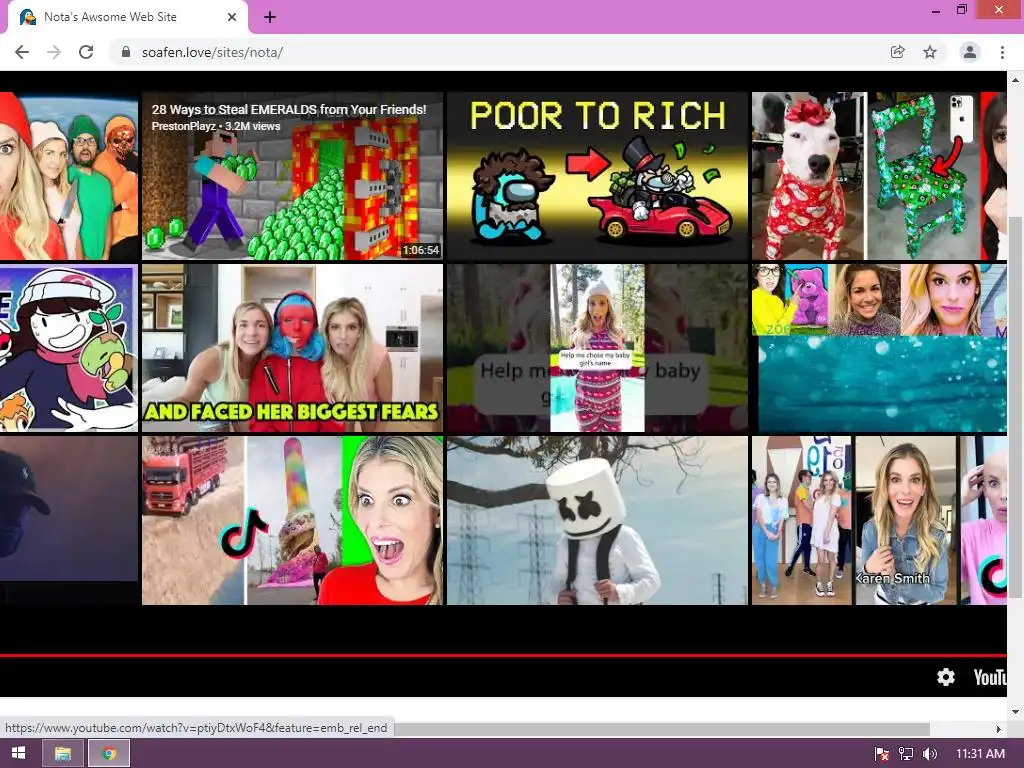Restore down the Chrome window
This screenshot has width=1024, height=768.
tap(961, 10)
